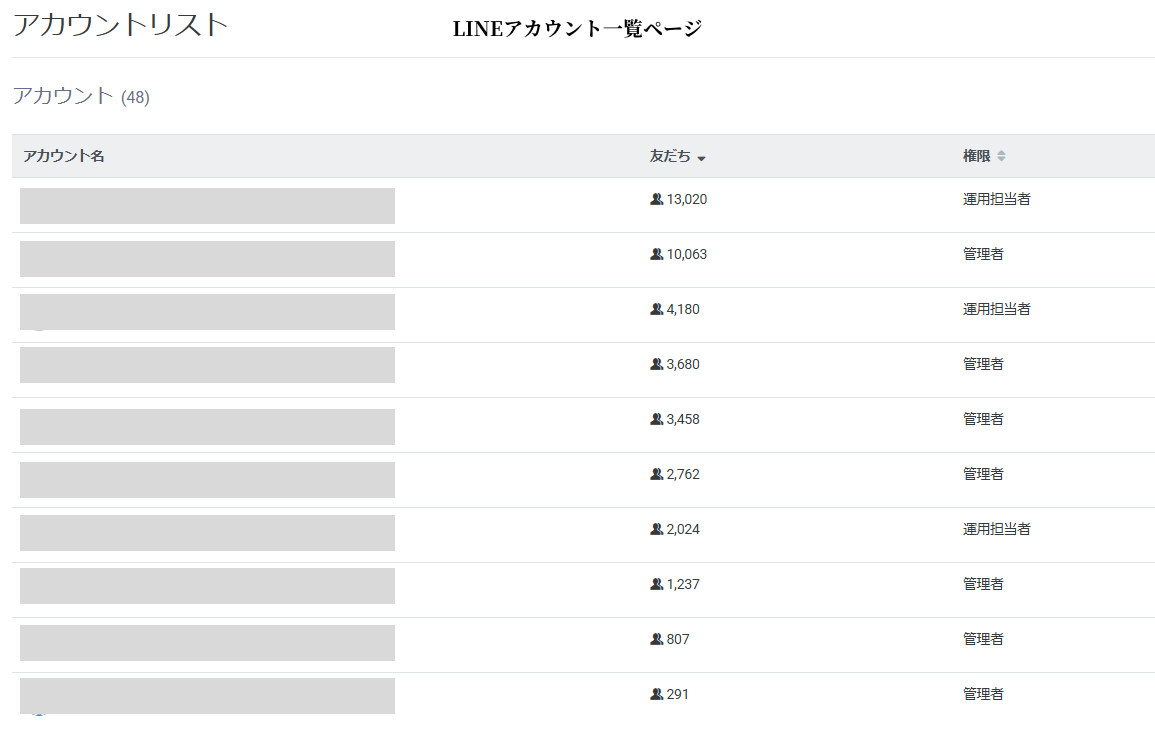Click the friends icon beside 2,762
The height and width of the screenshot is (737, 1155).
coord(656,475)
